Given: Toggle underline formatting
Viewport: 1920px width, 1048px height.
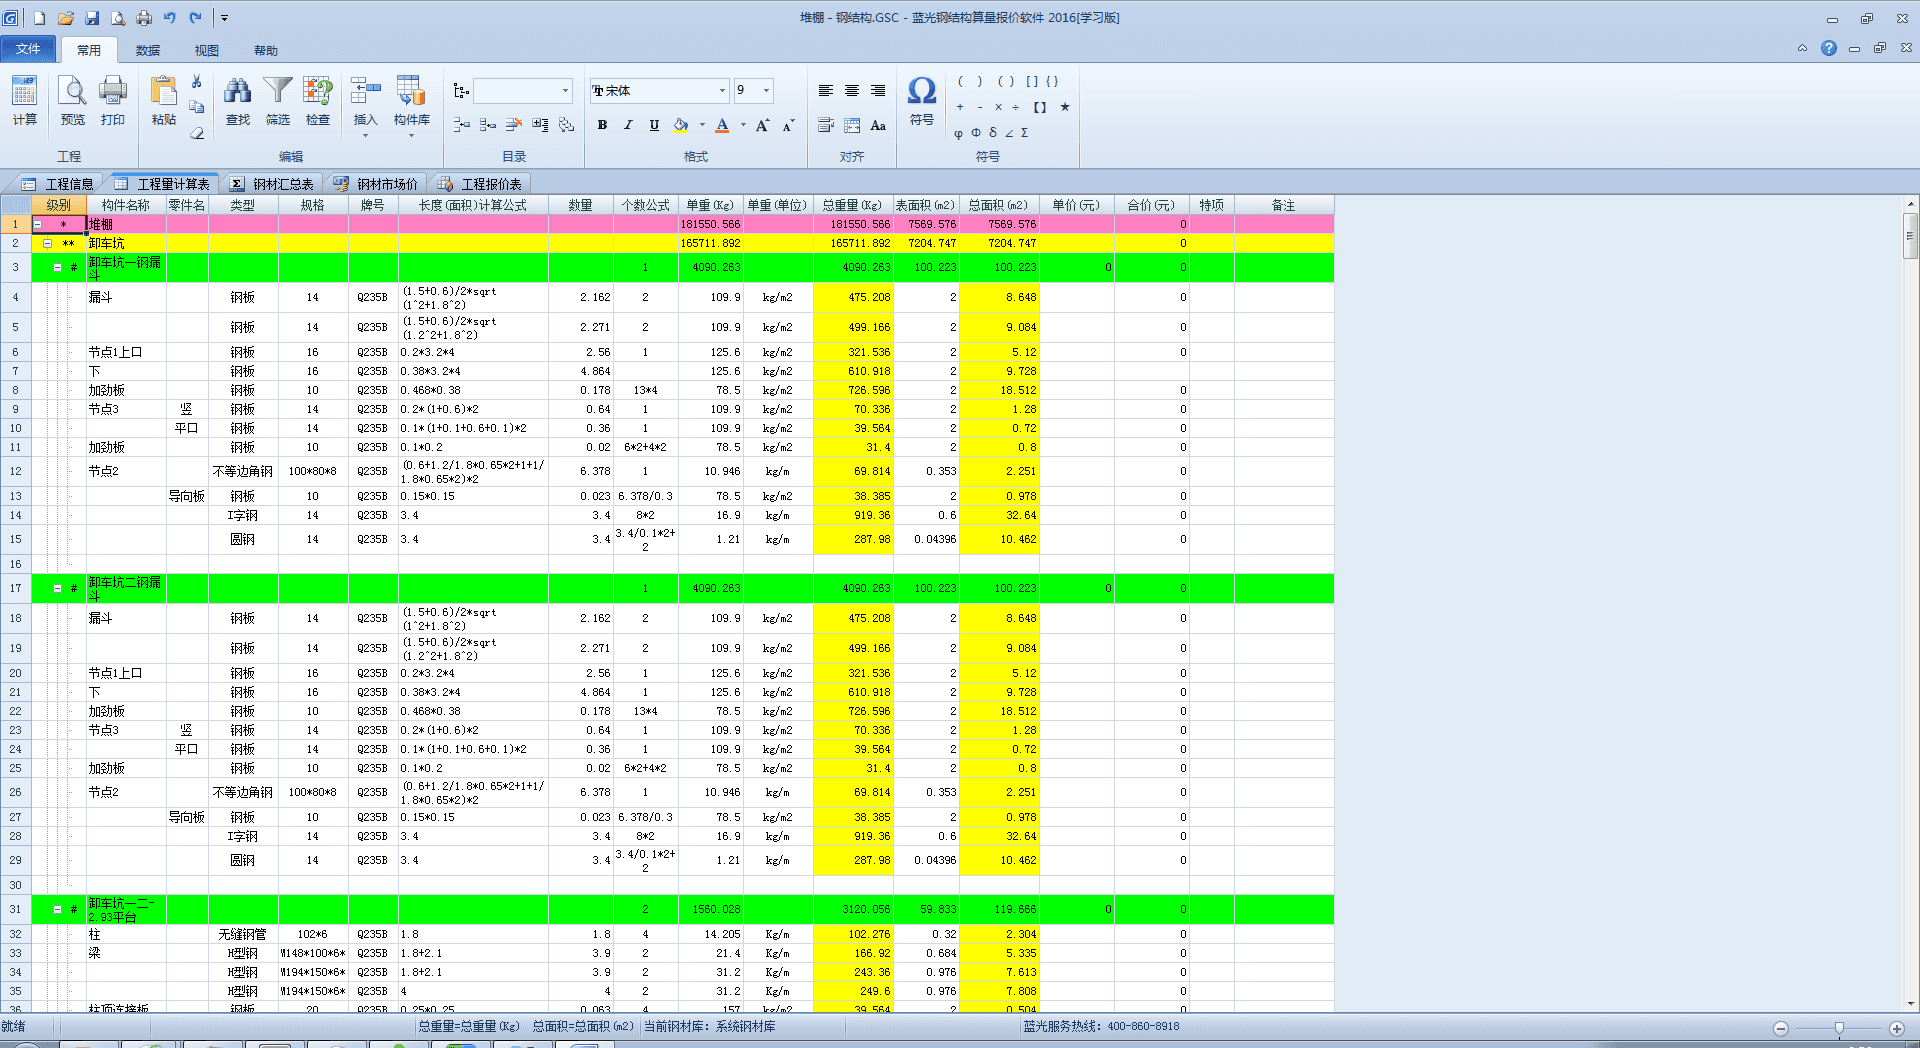Looking at the screenshot, I should pos(654,125).
